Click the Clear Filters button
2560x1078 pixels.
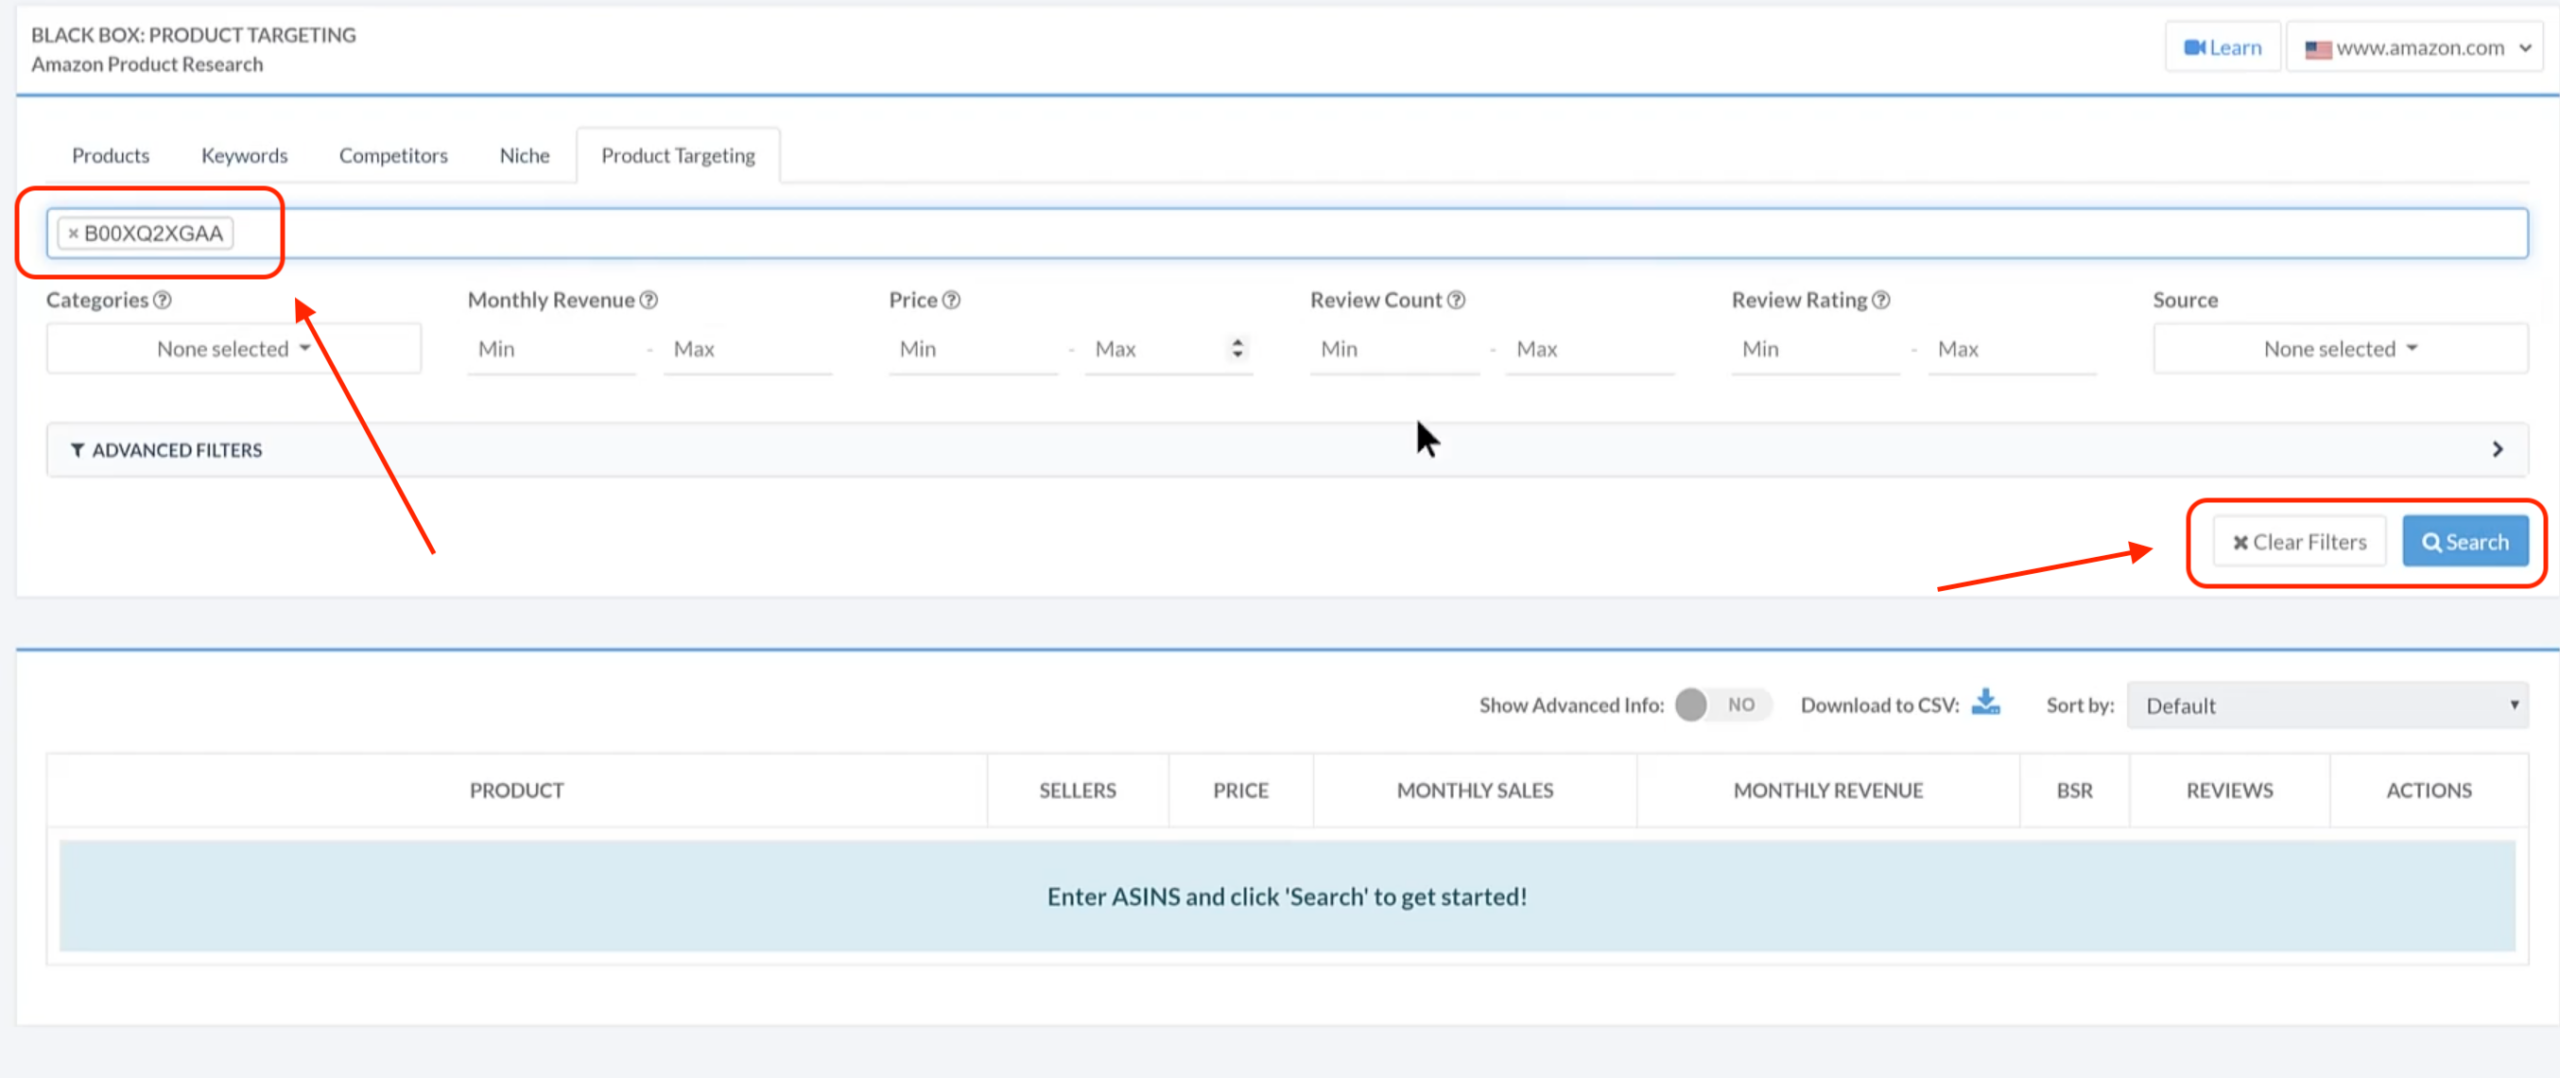[2299, 542]
